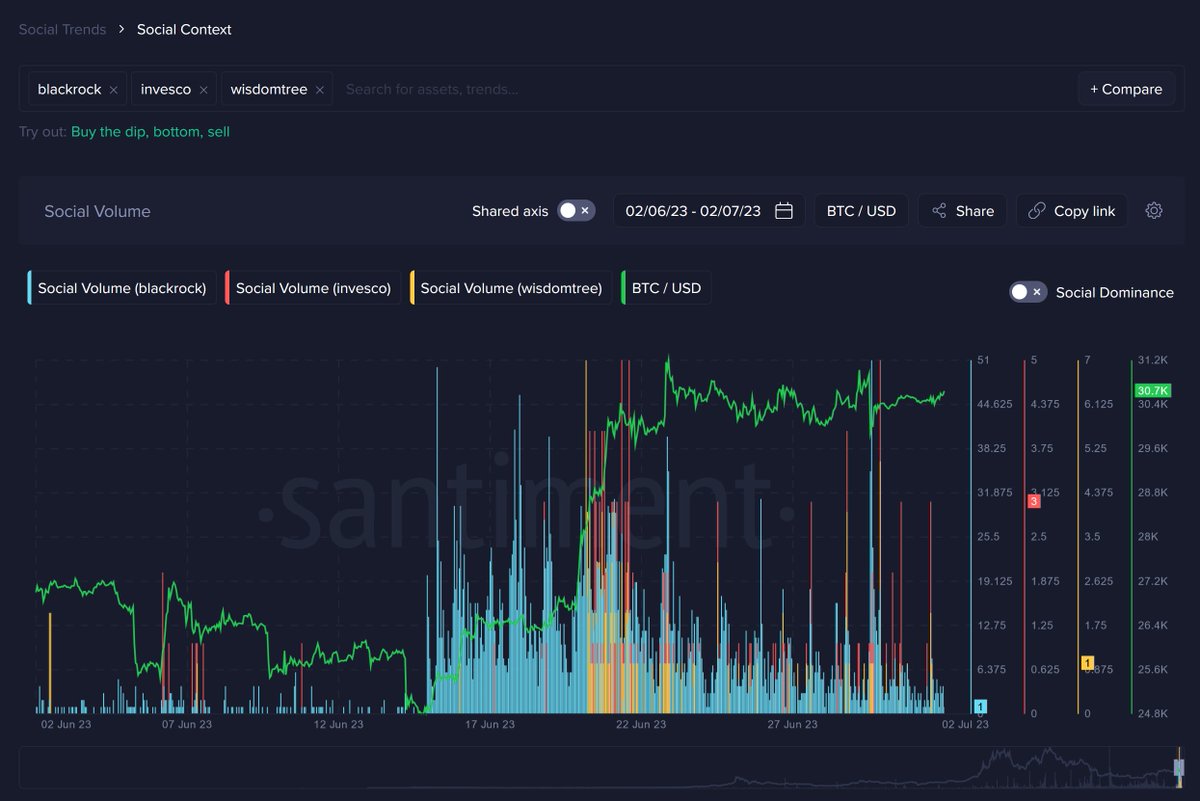Open the BTC / USD price selector
This screenshot has width=1200, height=801.
pyautogui.click(x=861, y=211)
